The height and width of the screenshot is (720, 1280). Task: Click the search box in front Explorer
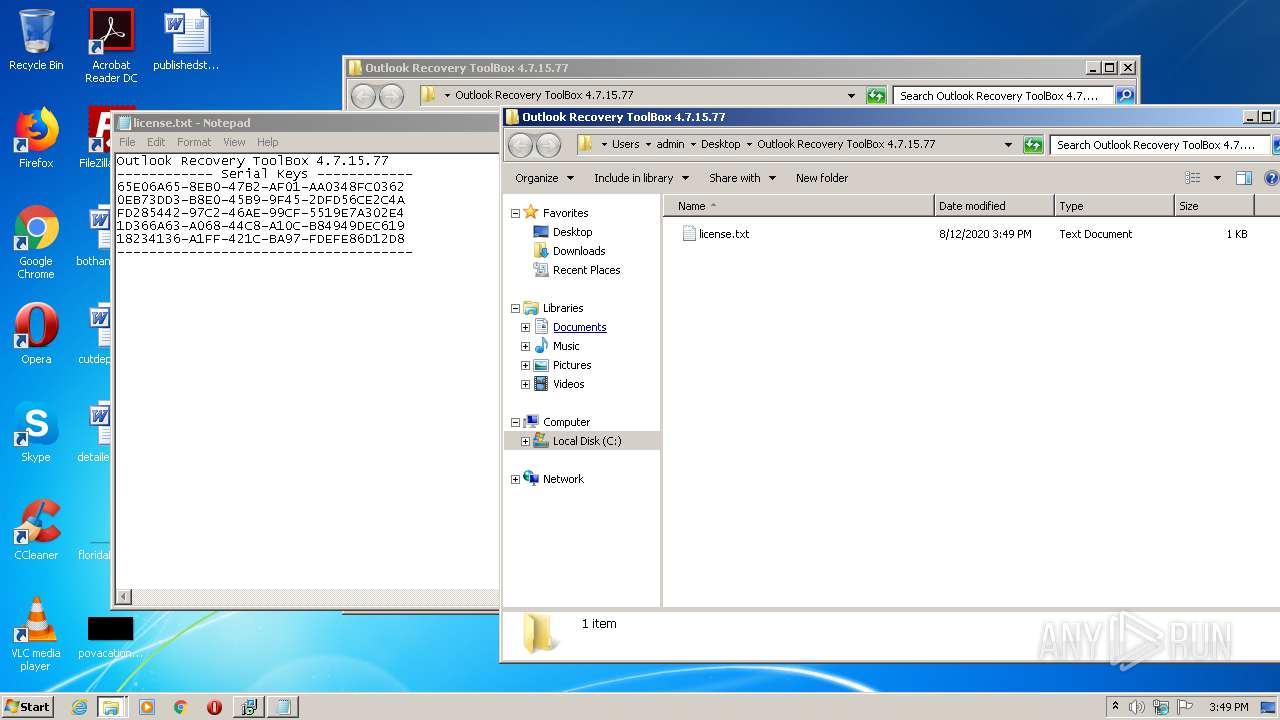click(x=1160, y=145)
